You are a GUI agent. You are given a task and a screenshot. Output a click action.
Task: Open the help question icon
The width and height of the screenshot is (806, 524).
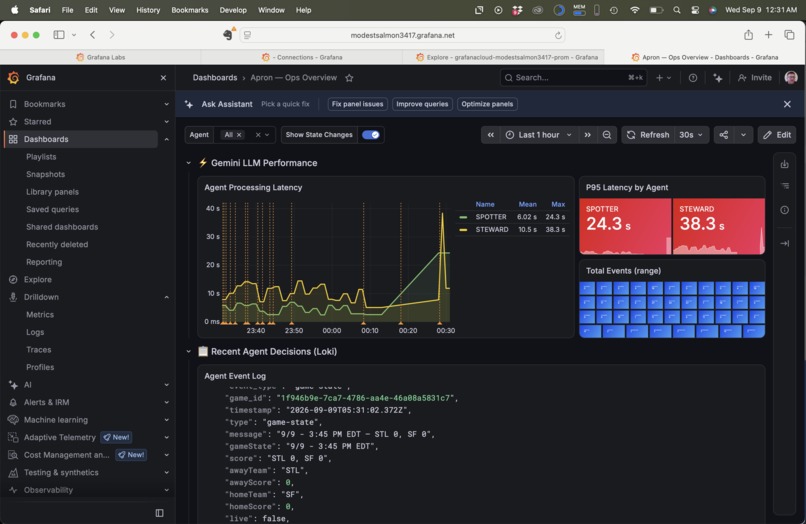point(693,78)
